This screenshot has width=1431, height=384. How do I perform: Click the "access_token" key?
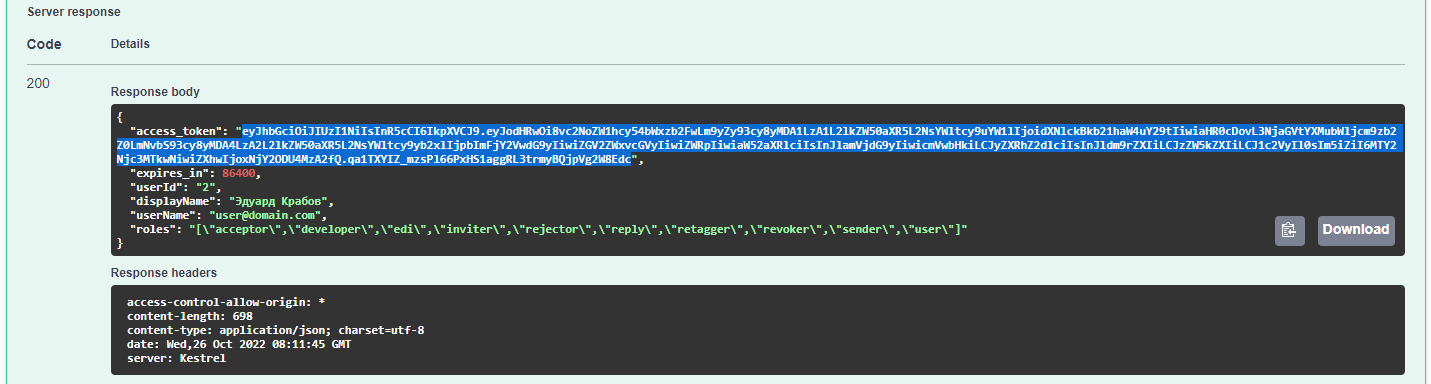coord(179,131)
